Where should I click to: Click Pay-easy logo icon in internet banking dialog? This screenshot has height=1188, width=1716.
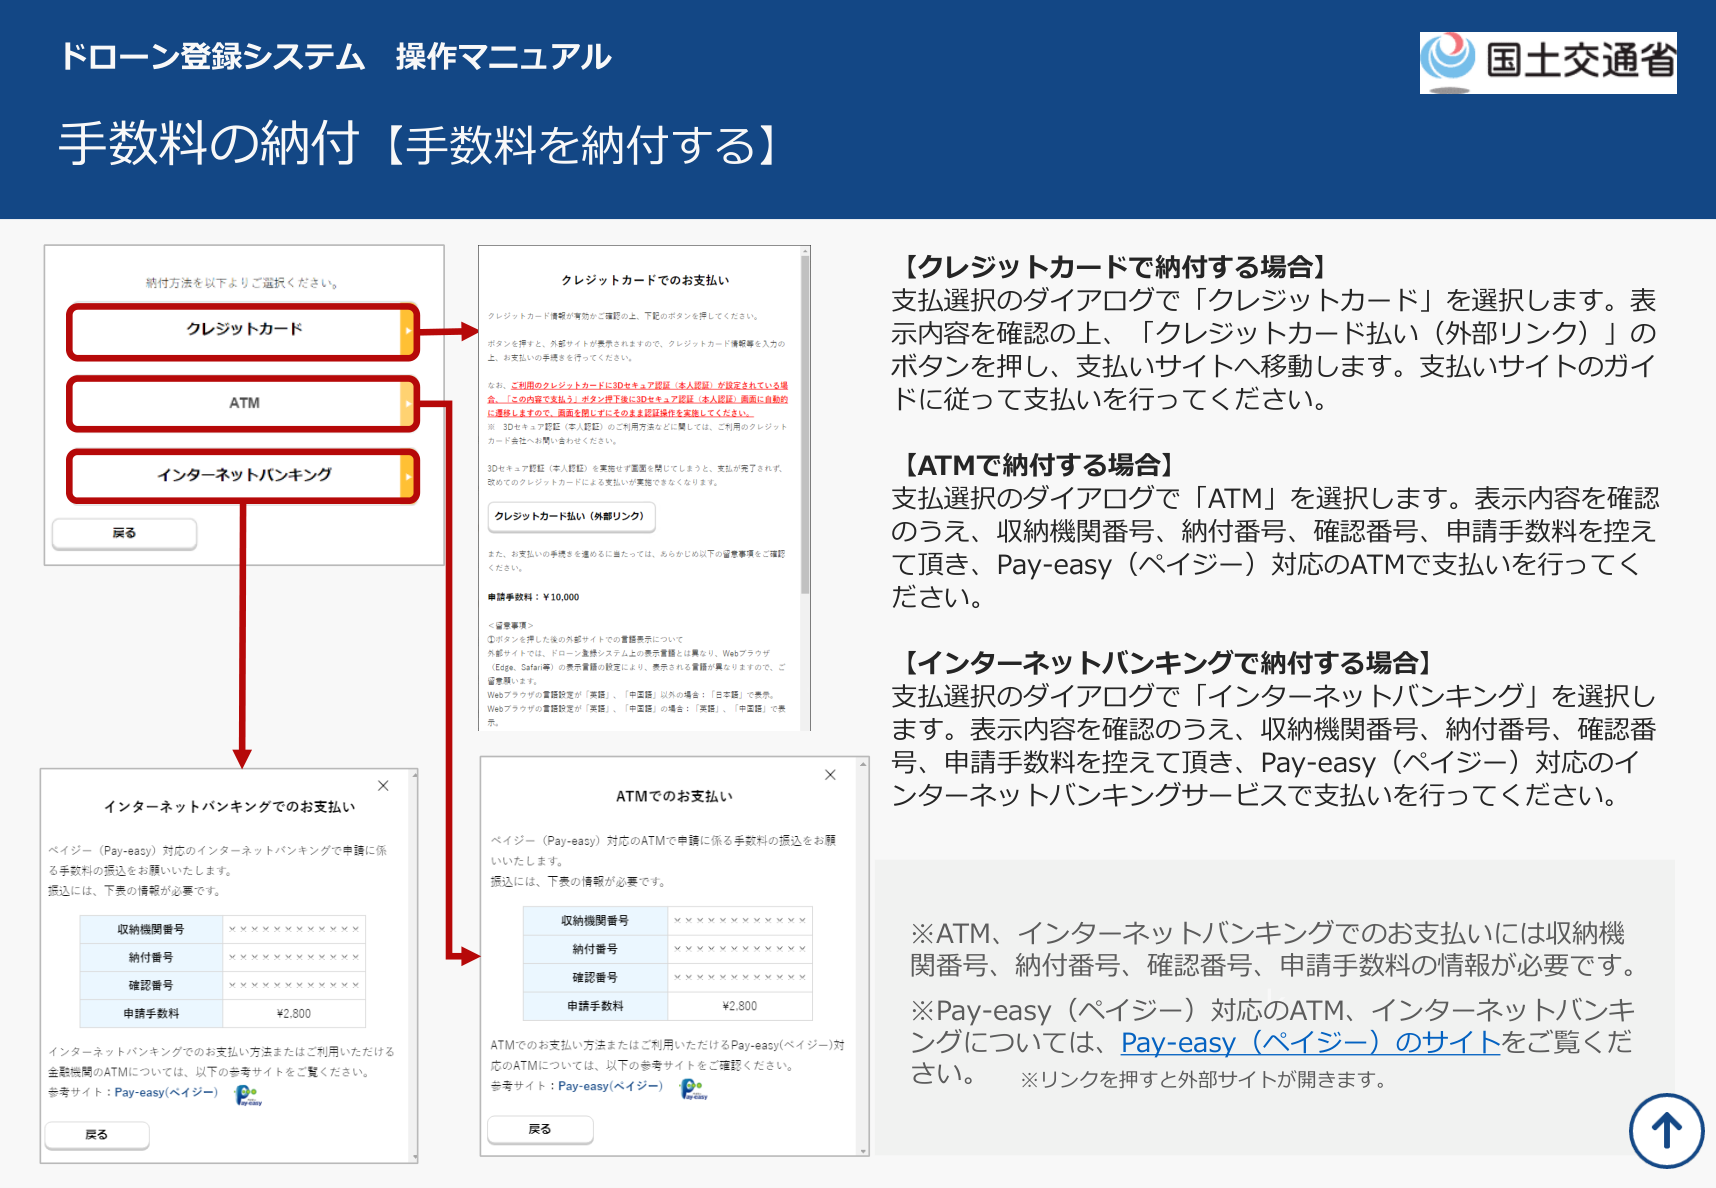247,1094
